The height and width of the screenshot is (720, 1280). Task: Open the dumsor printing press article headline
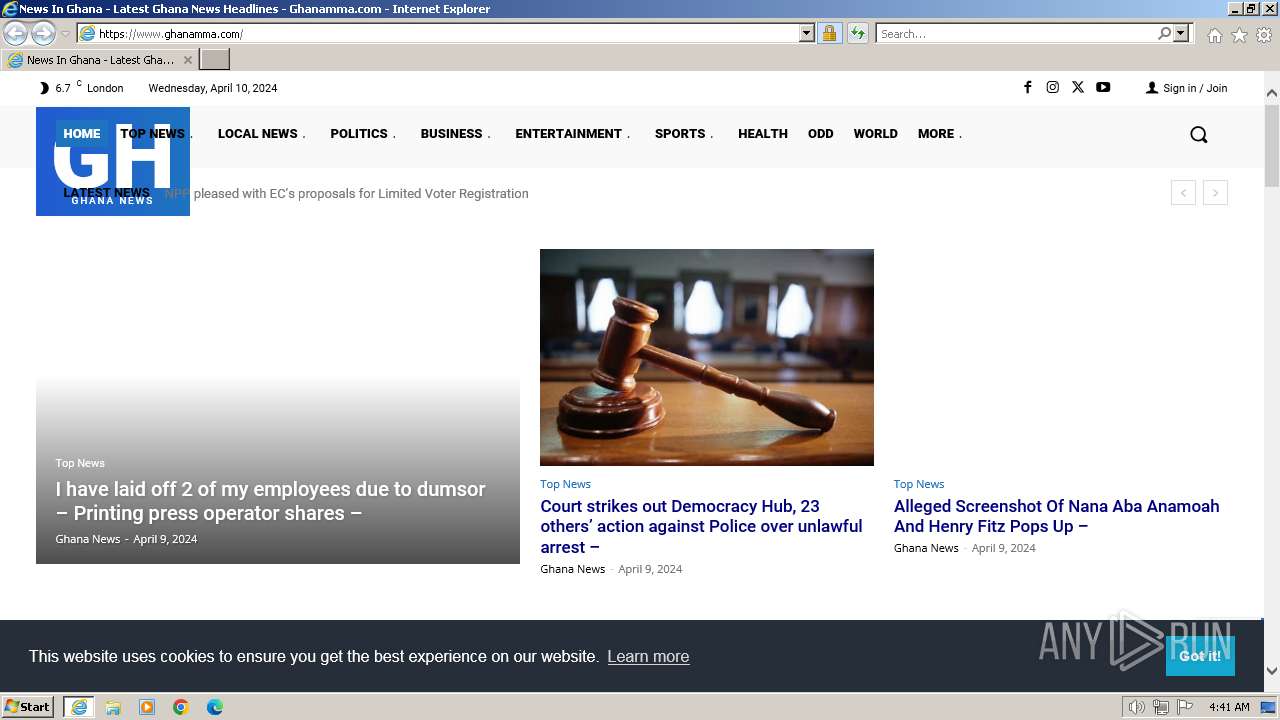tap(270, 501)
